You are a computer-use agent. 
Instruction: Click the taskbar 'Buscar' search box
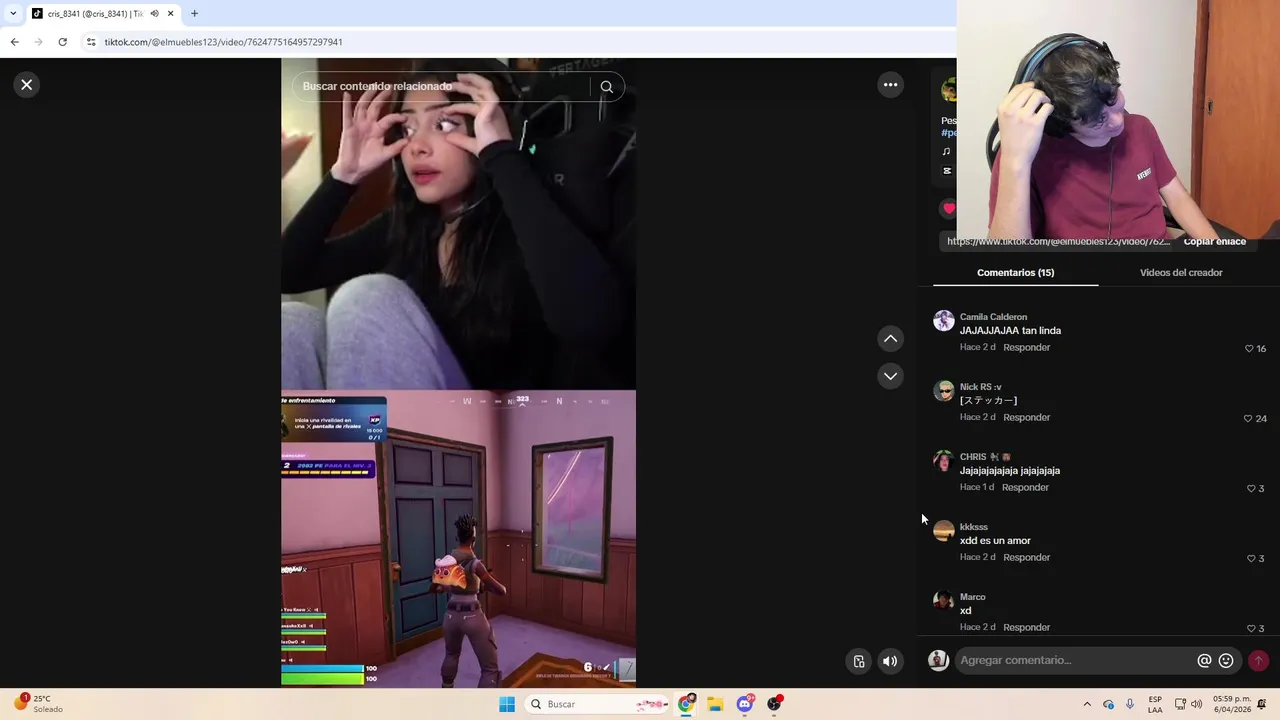[598, 704]
